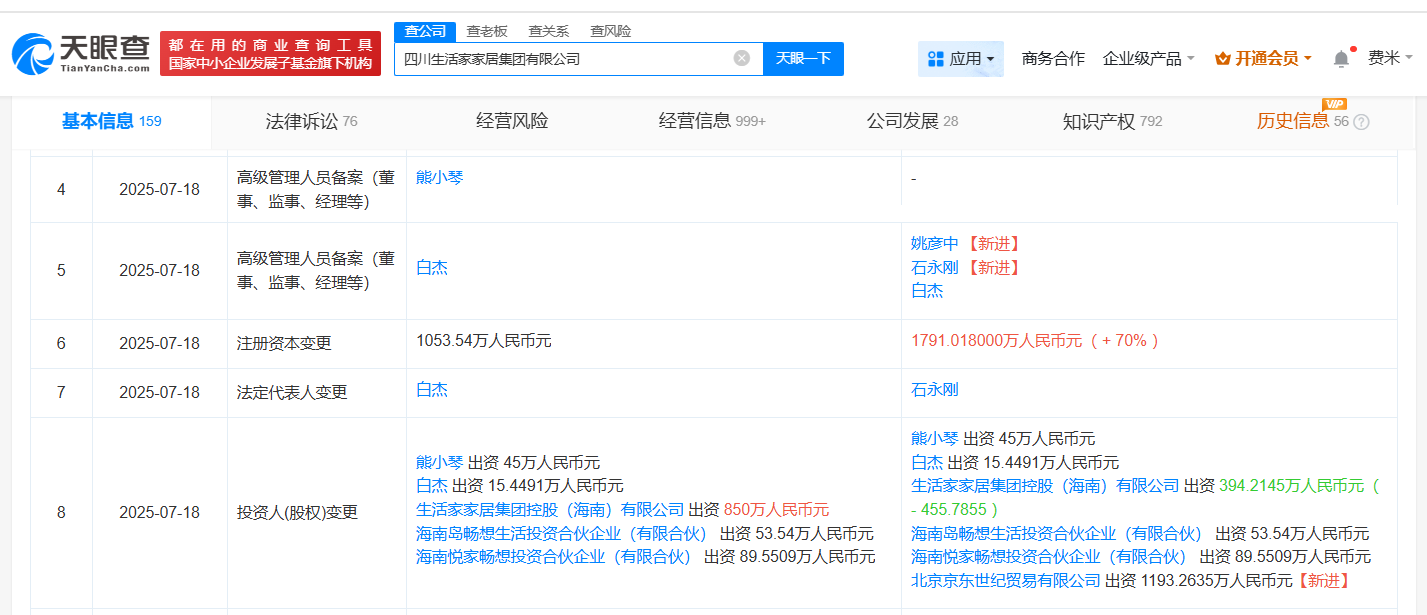Expand the 开通会员 membership dropdown

(1263, 59)
